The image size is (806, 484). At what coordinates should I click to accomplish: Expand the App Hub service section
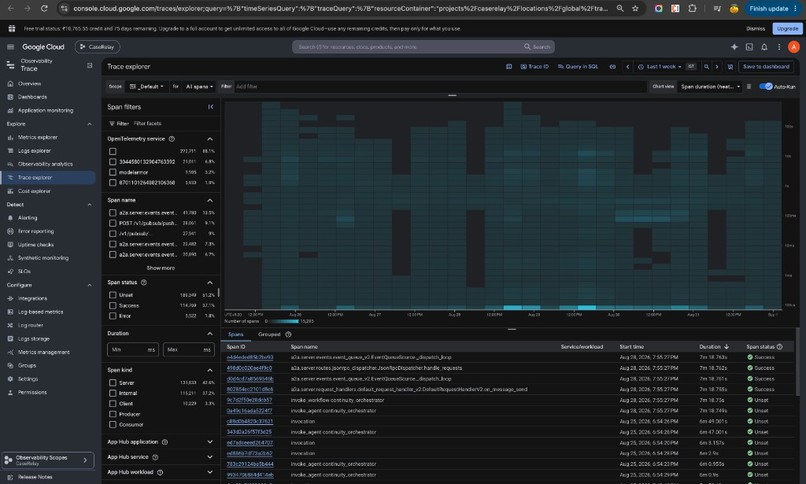[210, 457]
